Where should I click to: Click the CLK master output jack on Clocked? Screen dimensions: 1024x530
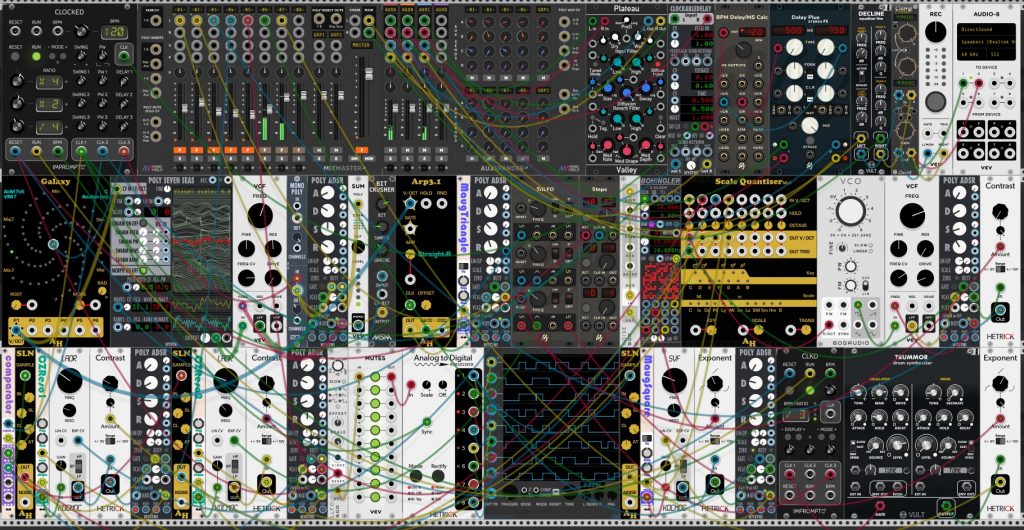click(x=123, y=56)
